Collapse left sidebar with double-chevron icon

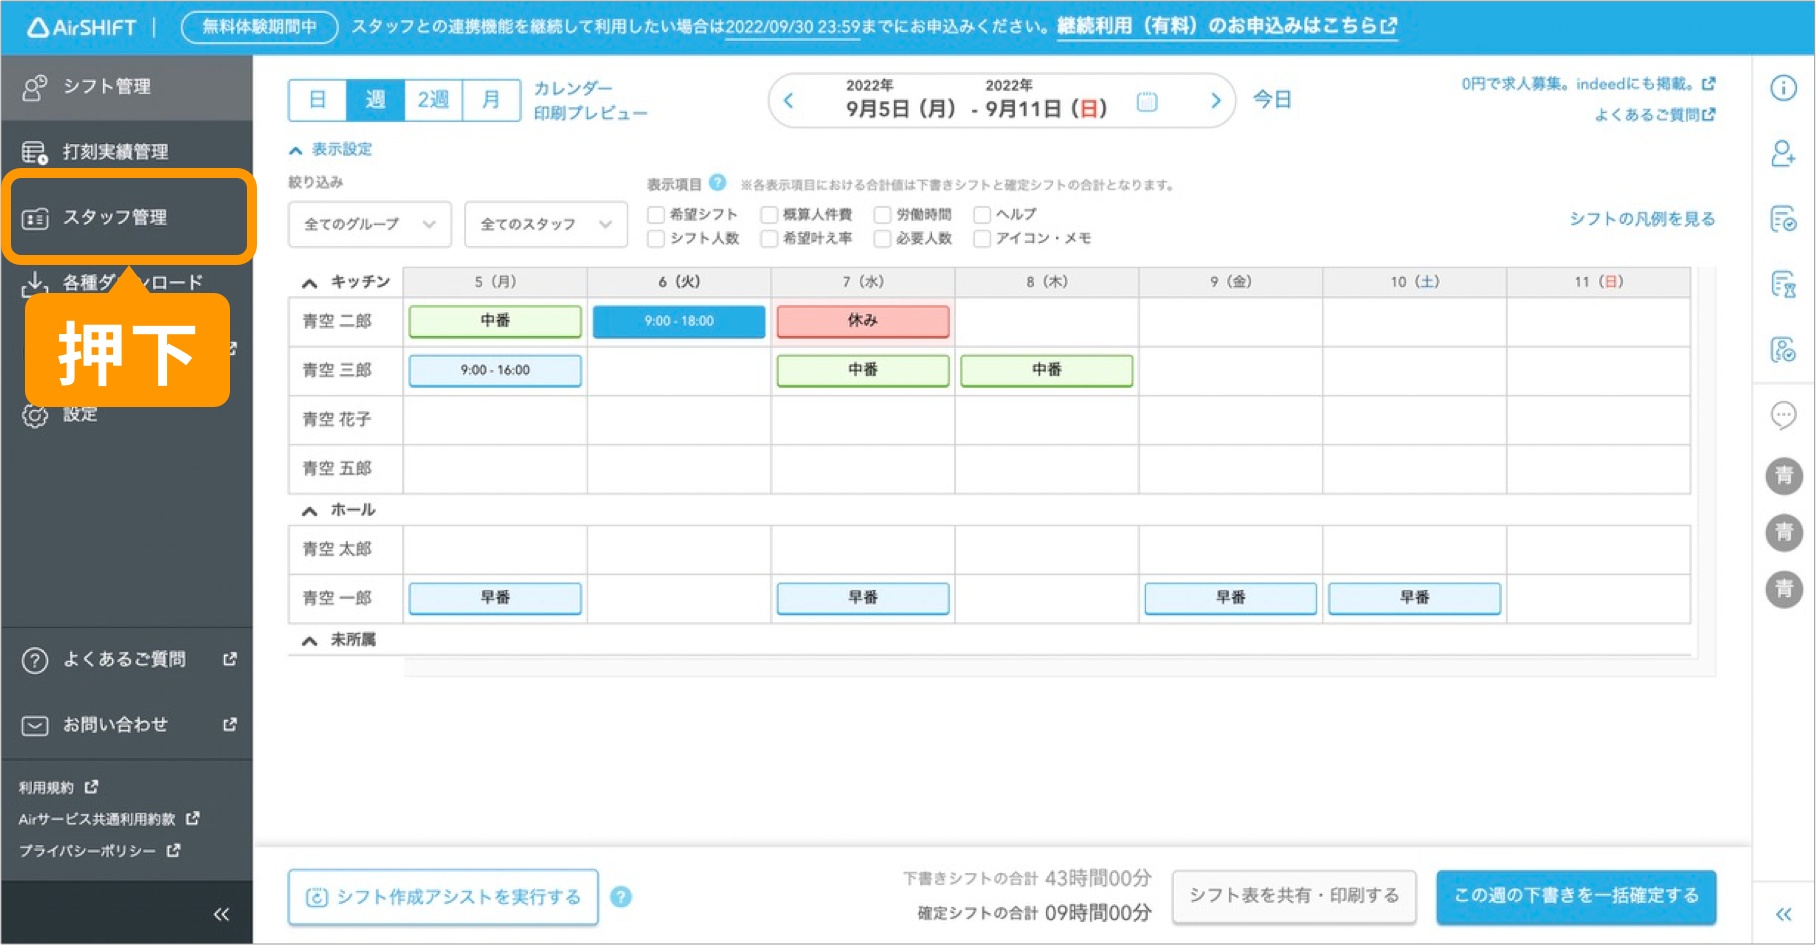point(221,914)
